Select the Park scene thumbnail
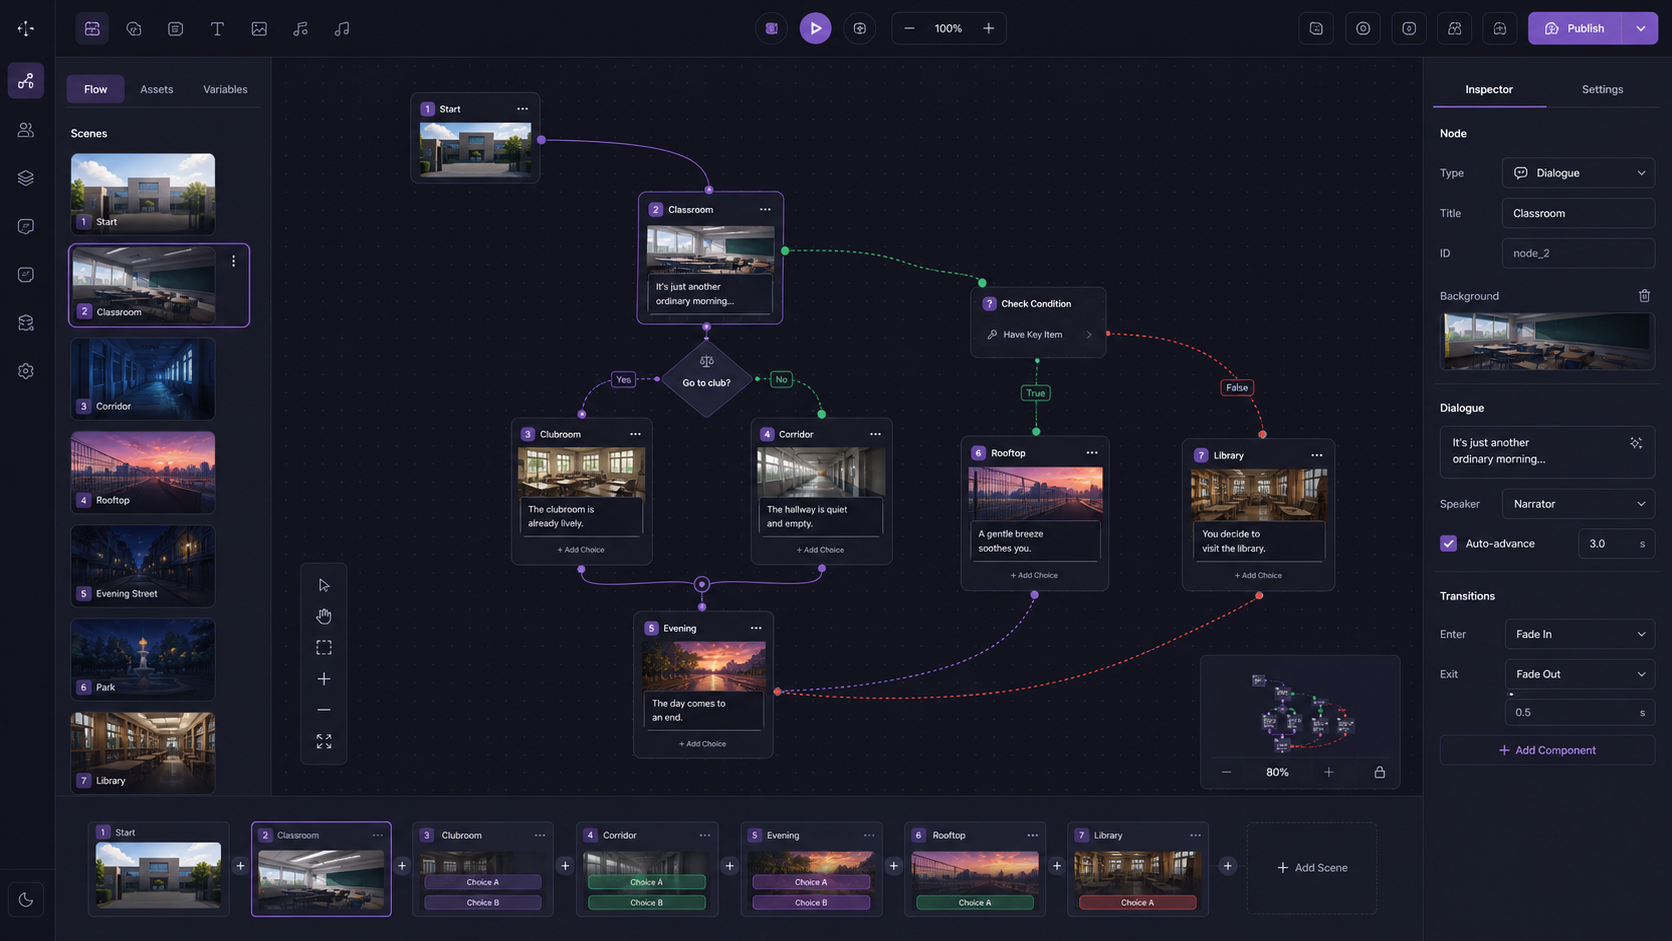Viewport: 1672px width, 941px height. (x=143, y=659)
